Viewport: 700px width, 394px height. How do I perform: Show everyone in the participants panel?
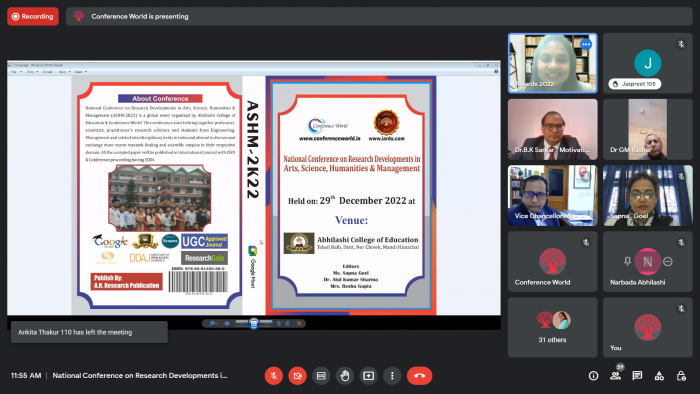[x=616, y=376]
